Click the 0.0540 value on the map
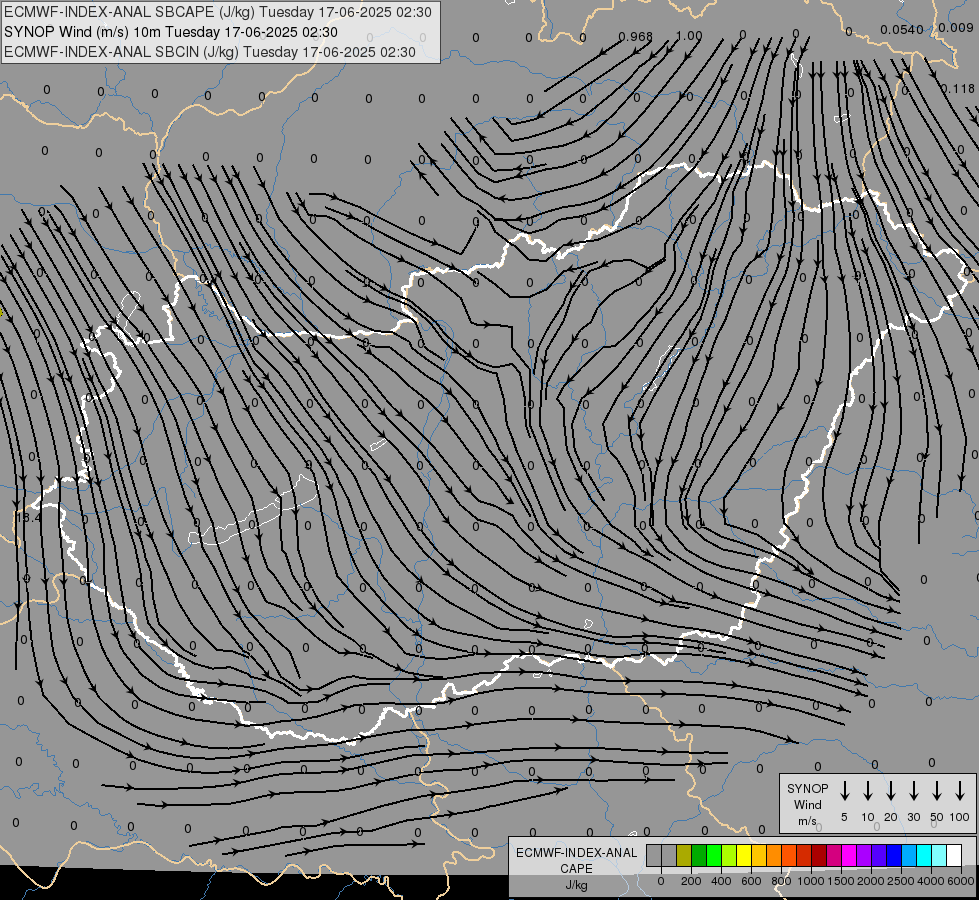979x900 pixels. click(x=902, y=29)
